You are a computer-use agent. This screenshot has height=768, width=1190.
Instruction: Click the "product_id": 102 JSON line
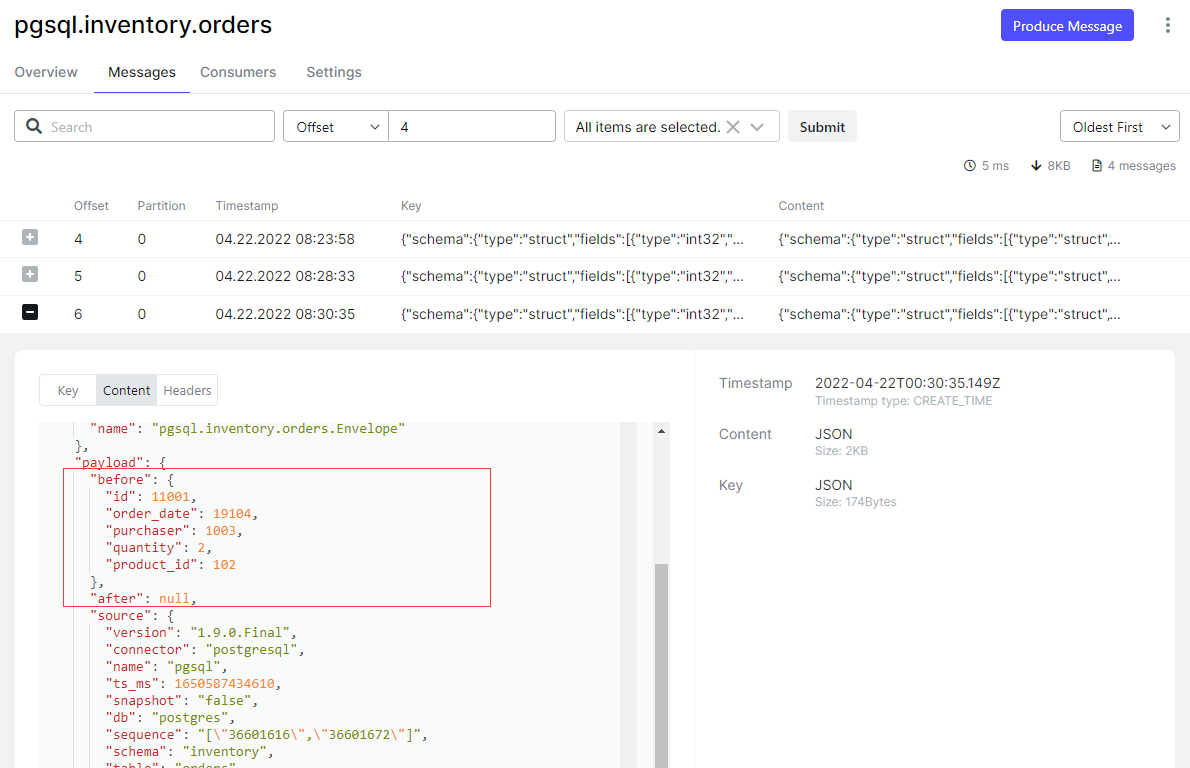click(x=170, y=565)
